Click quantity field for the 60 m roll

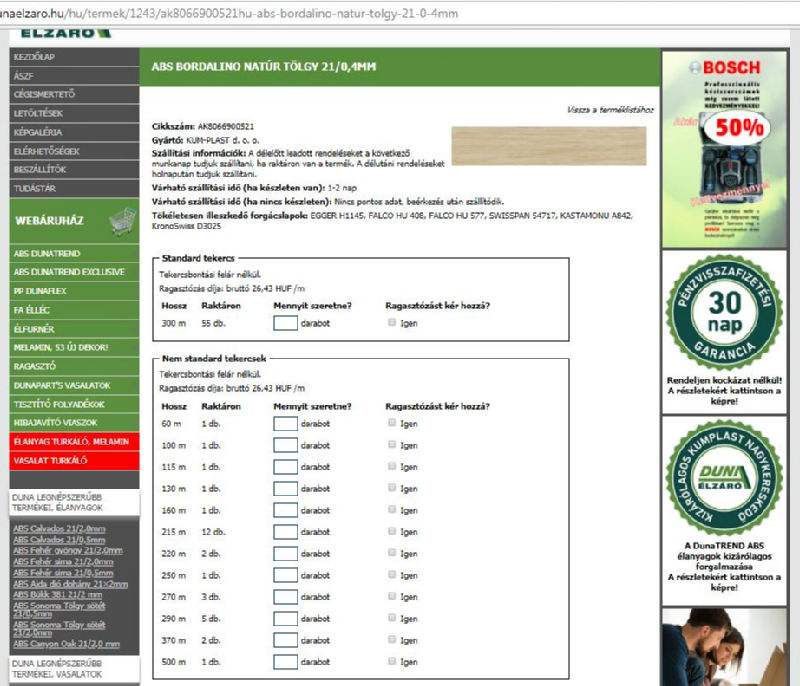[285, 423]
